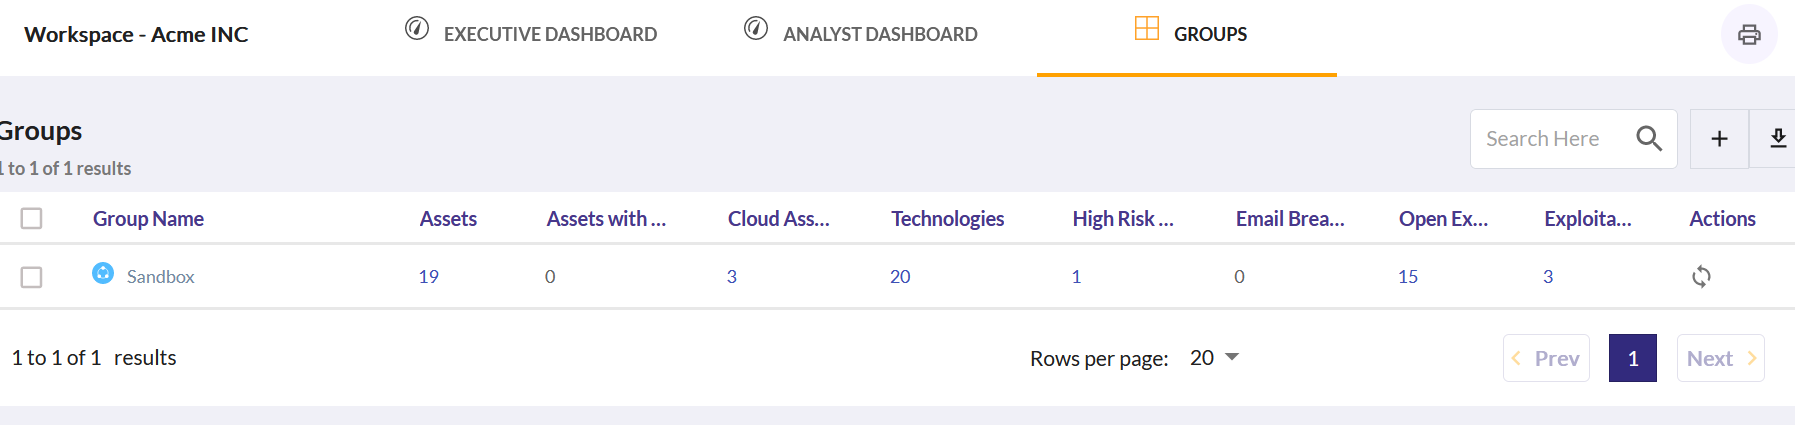Open the rows per page dropdown

tap(1214, 358)
